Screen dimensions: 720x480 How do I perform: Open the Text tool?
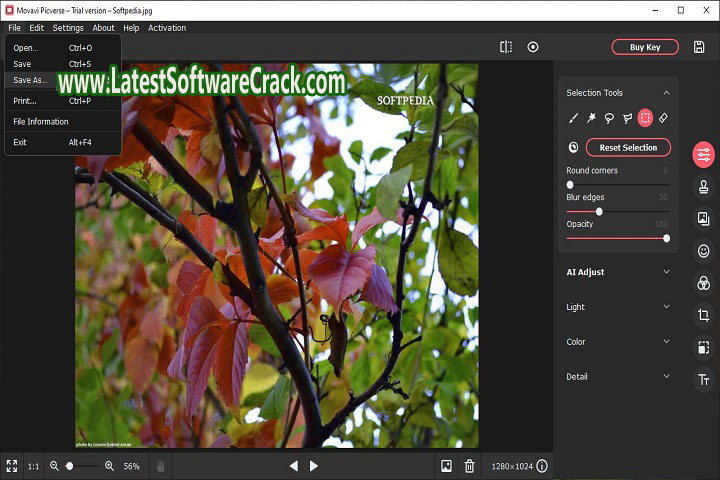[x=703, y=379]
